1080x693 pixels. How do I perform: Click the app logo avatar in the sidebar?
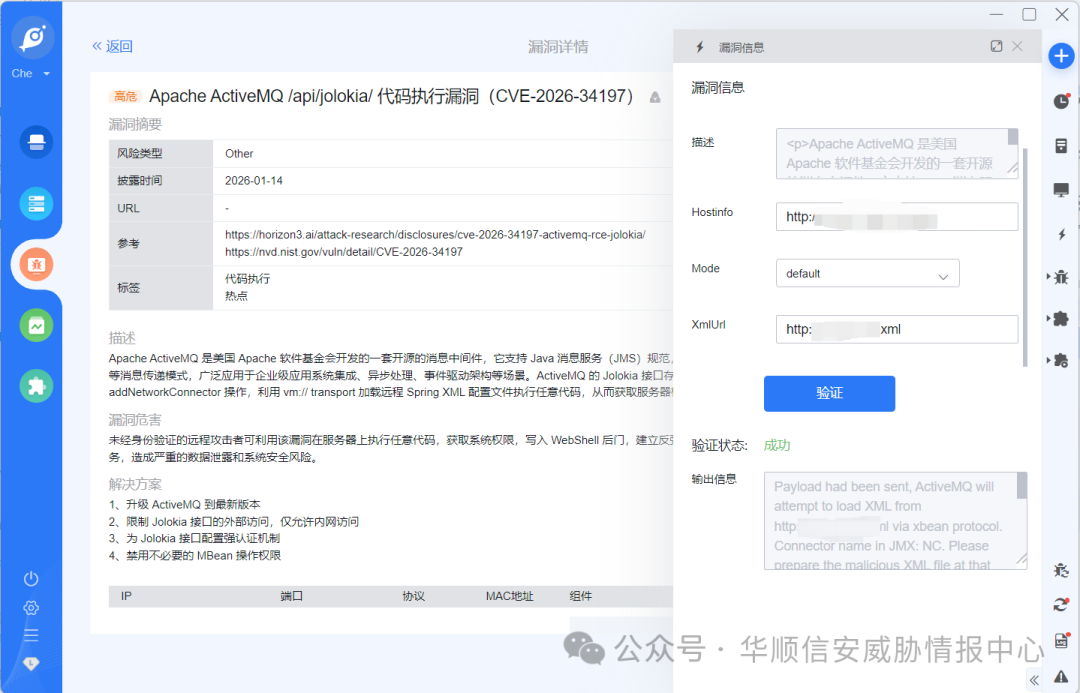(32, 37)
